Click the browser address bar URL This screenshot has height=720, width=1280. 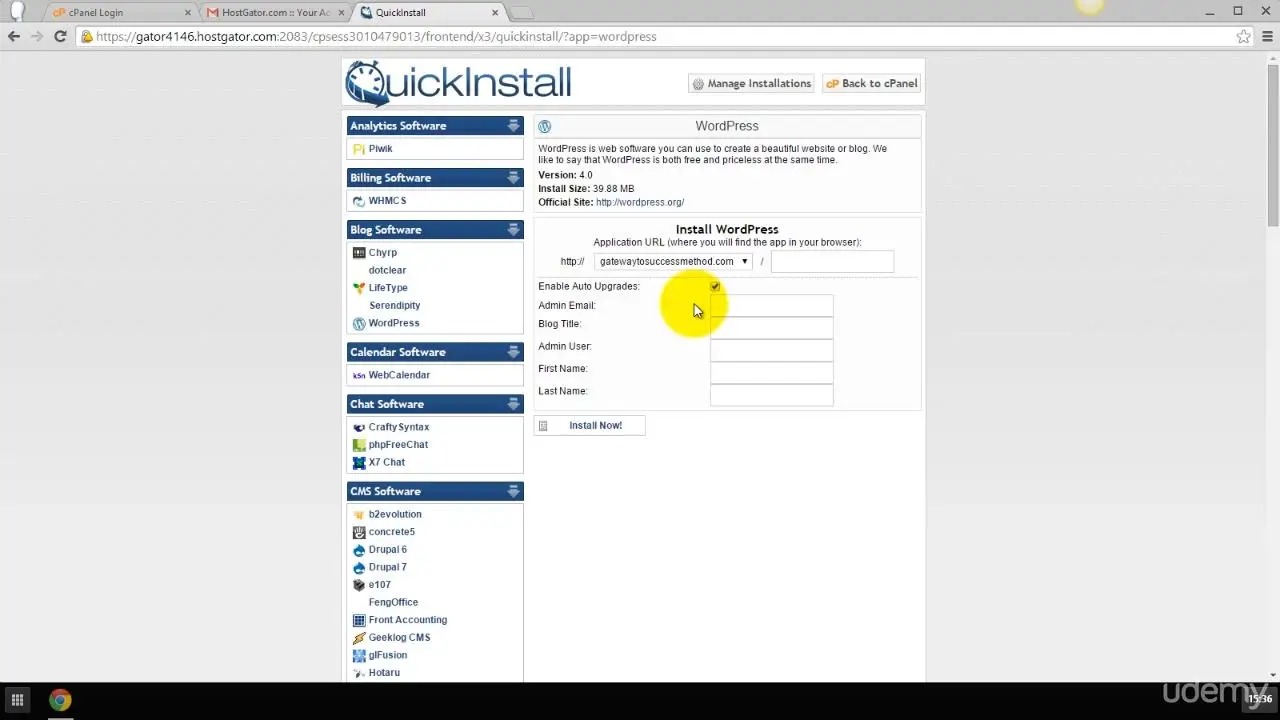click(376, 37)
